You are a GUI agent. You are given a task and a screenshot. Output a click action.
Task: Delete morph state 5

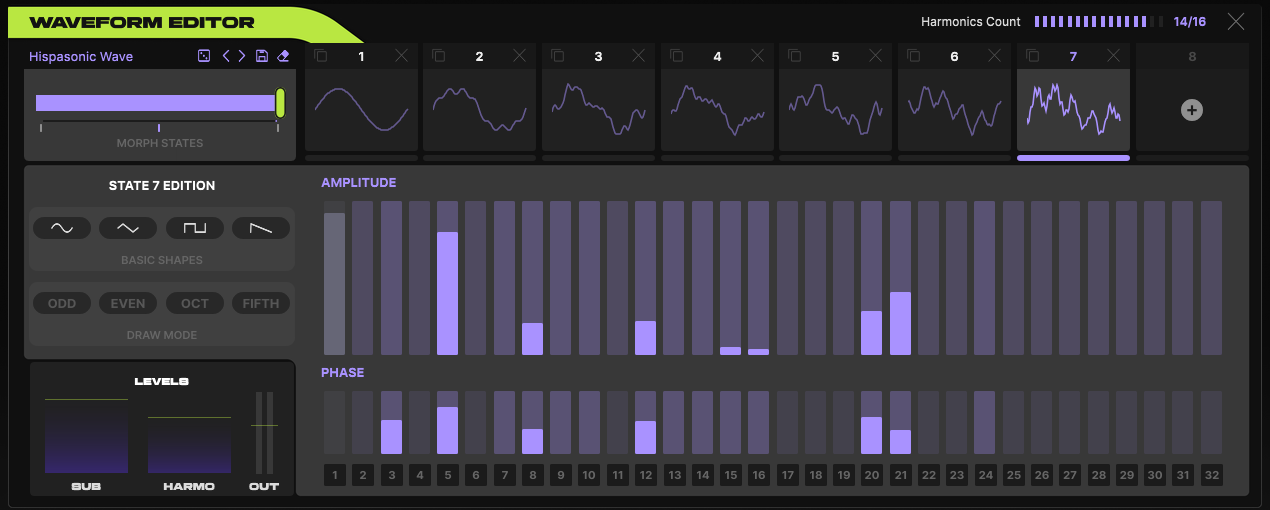(x=876, y=56)
